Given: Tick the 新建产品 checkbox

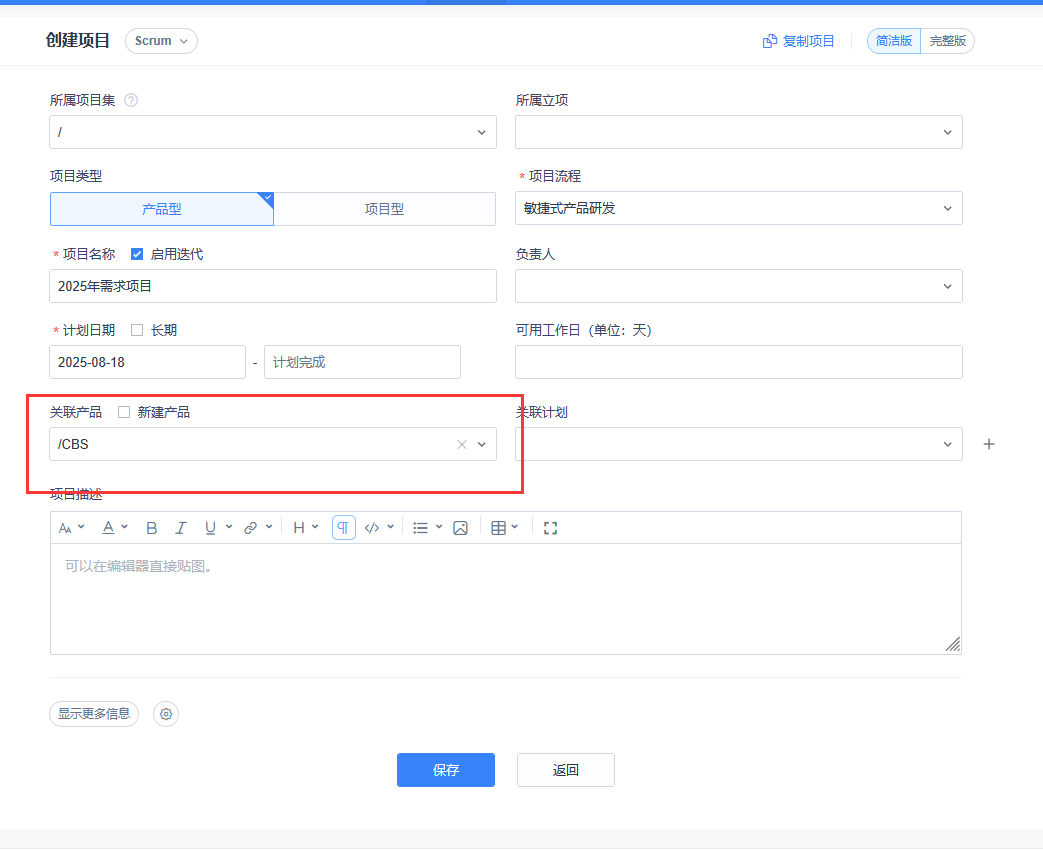Looking at the screenshot, I should point(124,412).
